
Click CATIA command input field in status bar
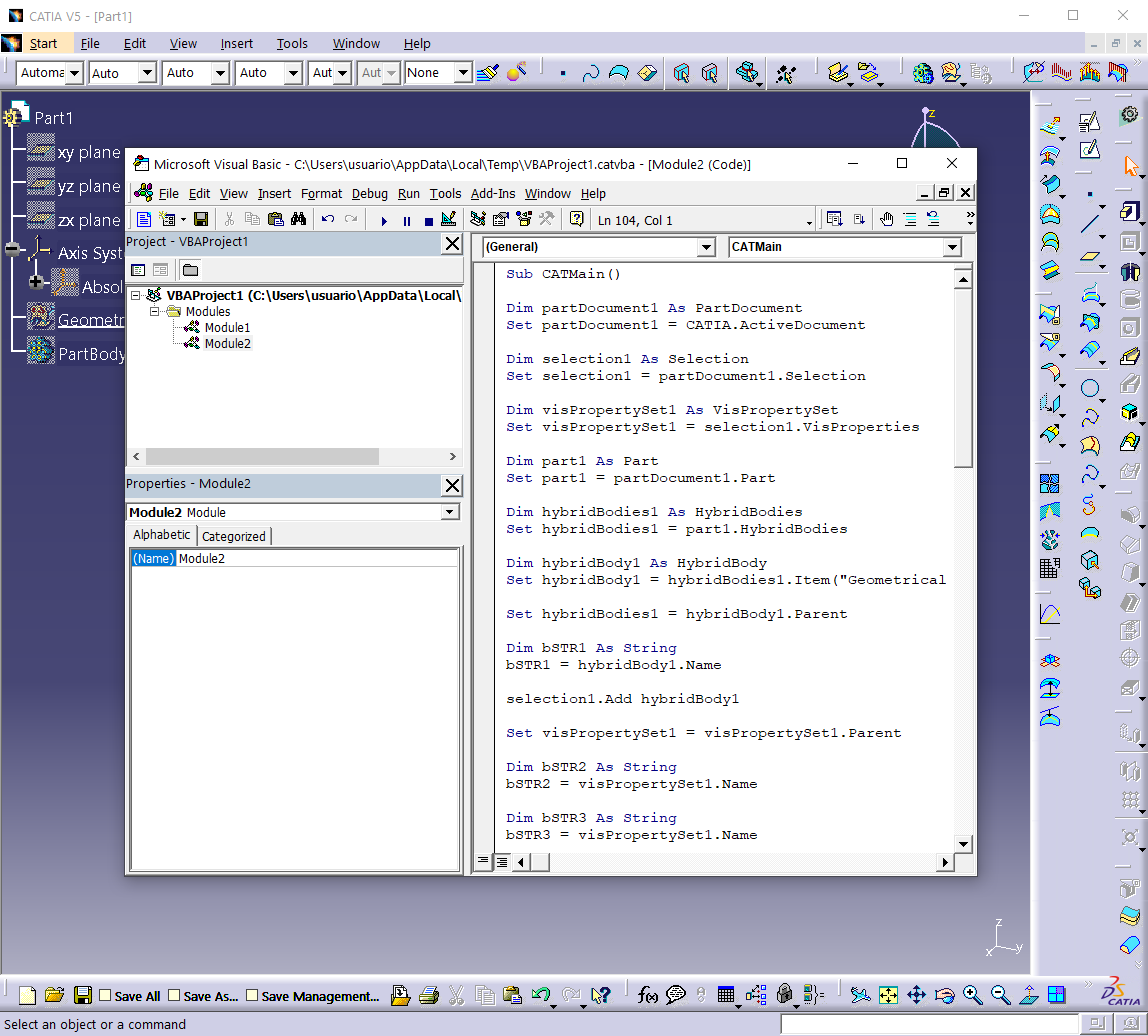[x=930, y=1024]
